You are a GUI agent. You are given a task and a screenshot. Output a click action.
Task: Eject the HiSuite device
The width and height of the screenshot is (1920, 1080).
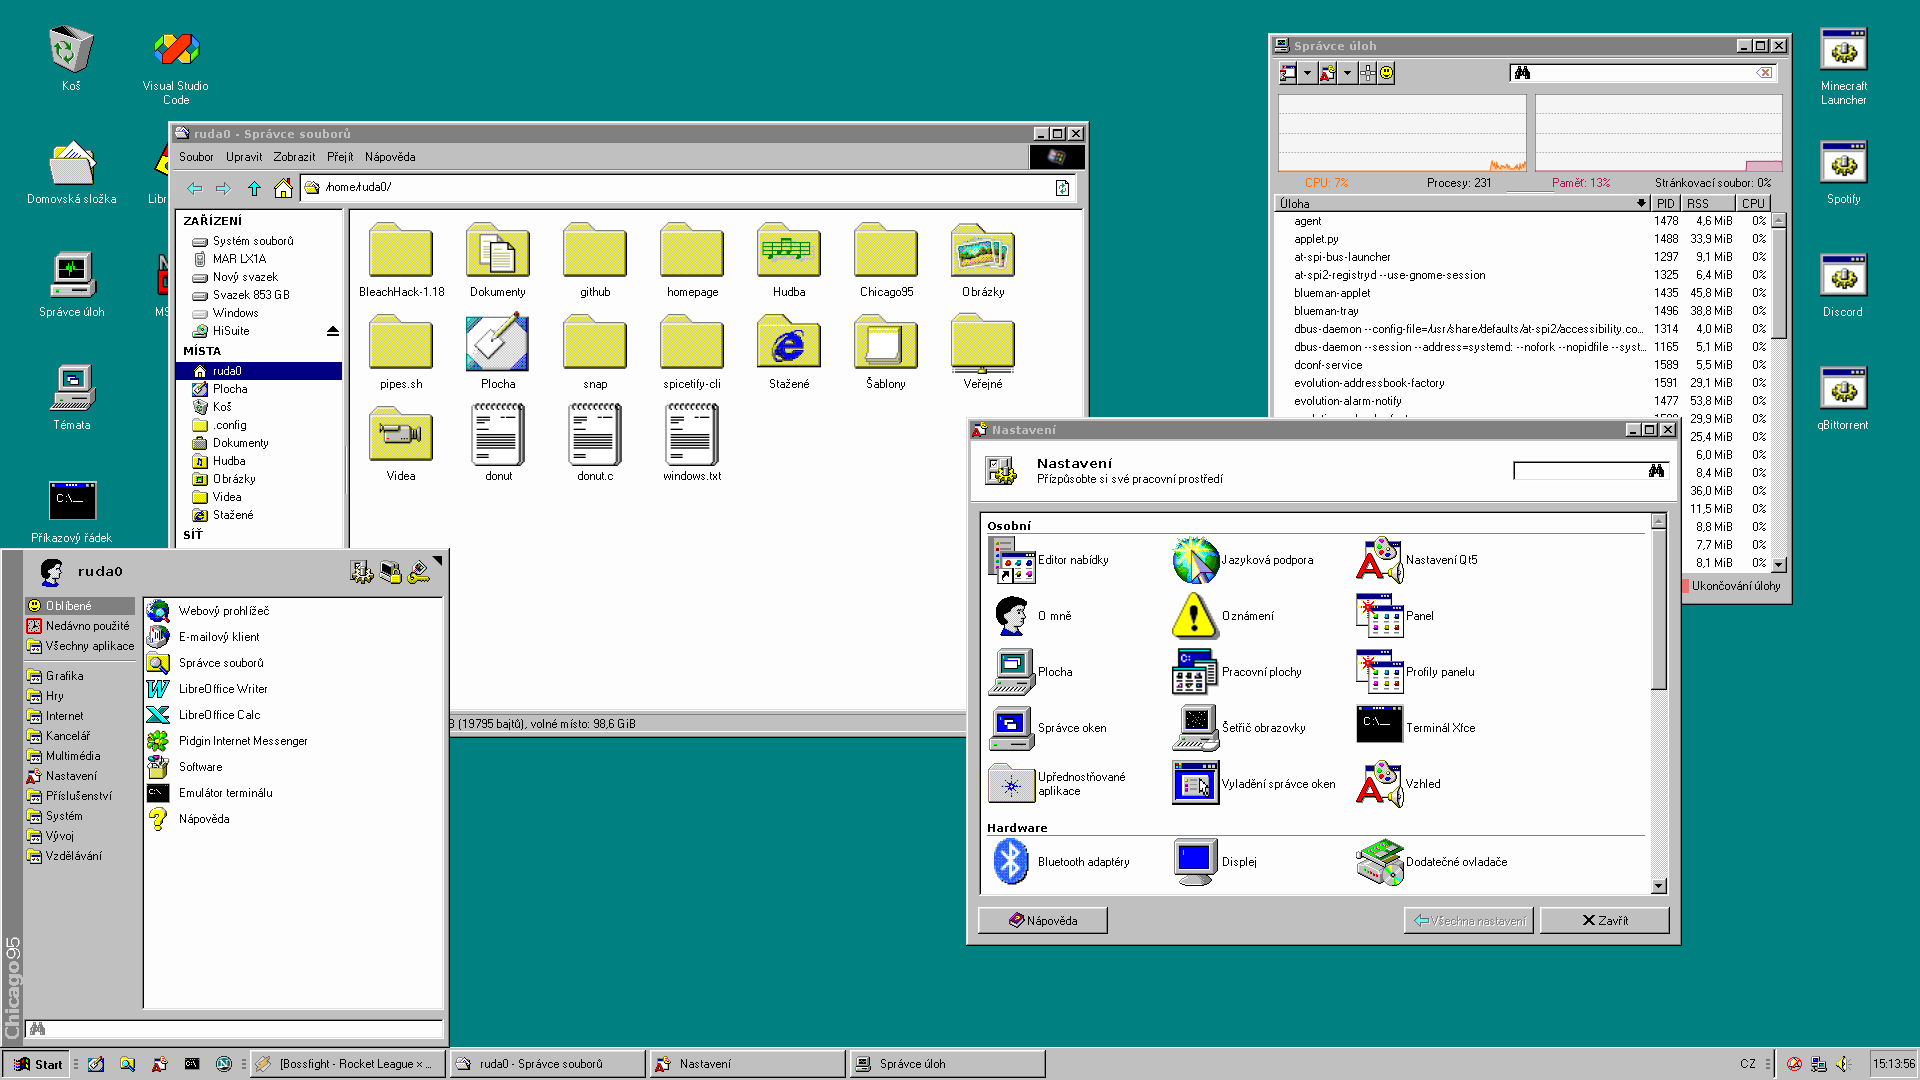point(333,331)
